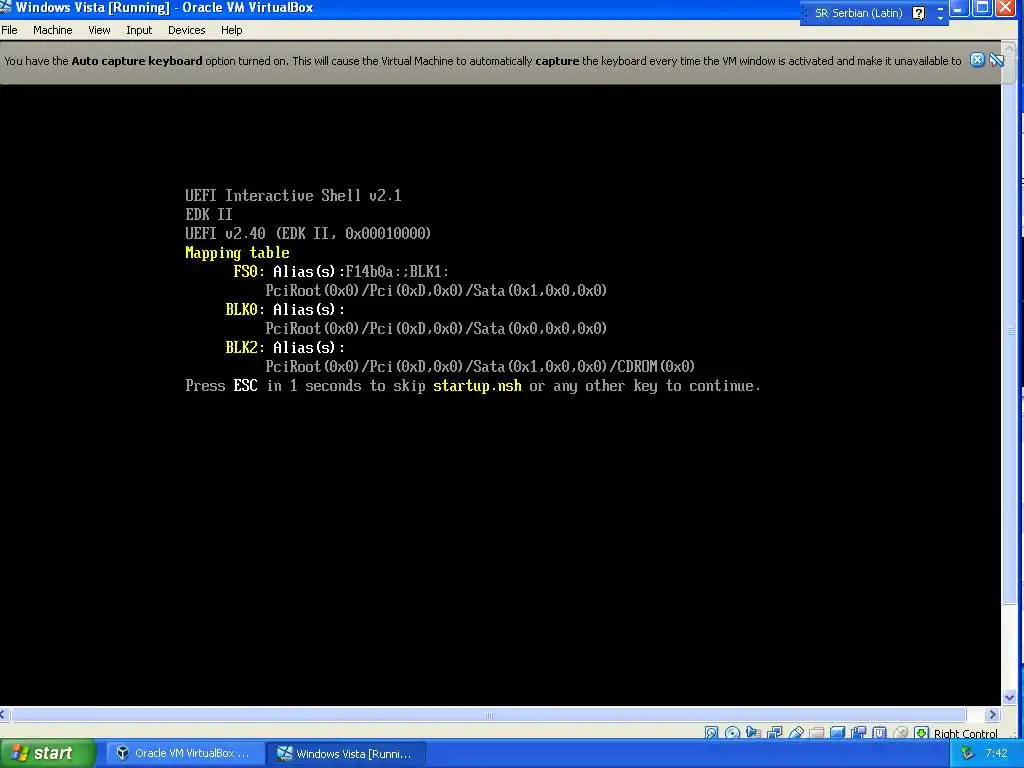This screenshot has height=768, width=1024.
Task: Select the Windows Vista [Running] taskbar button
Action: (347, 753)
